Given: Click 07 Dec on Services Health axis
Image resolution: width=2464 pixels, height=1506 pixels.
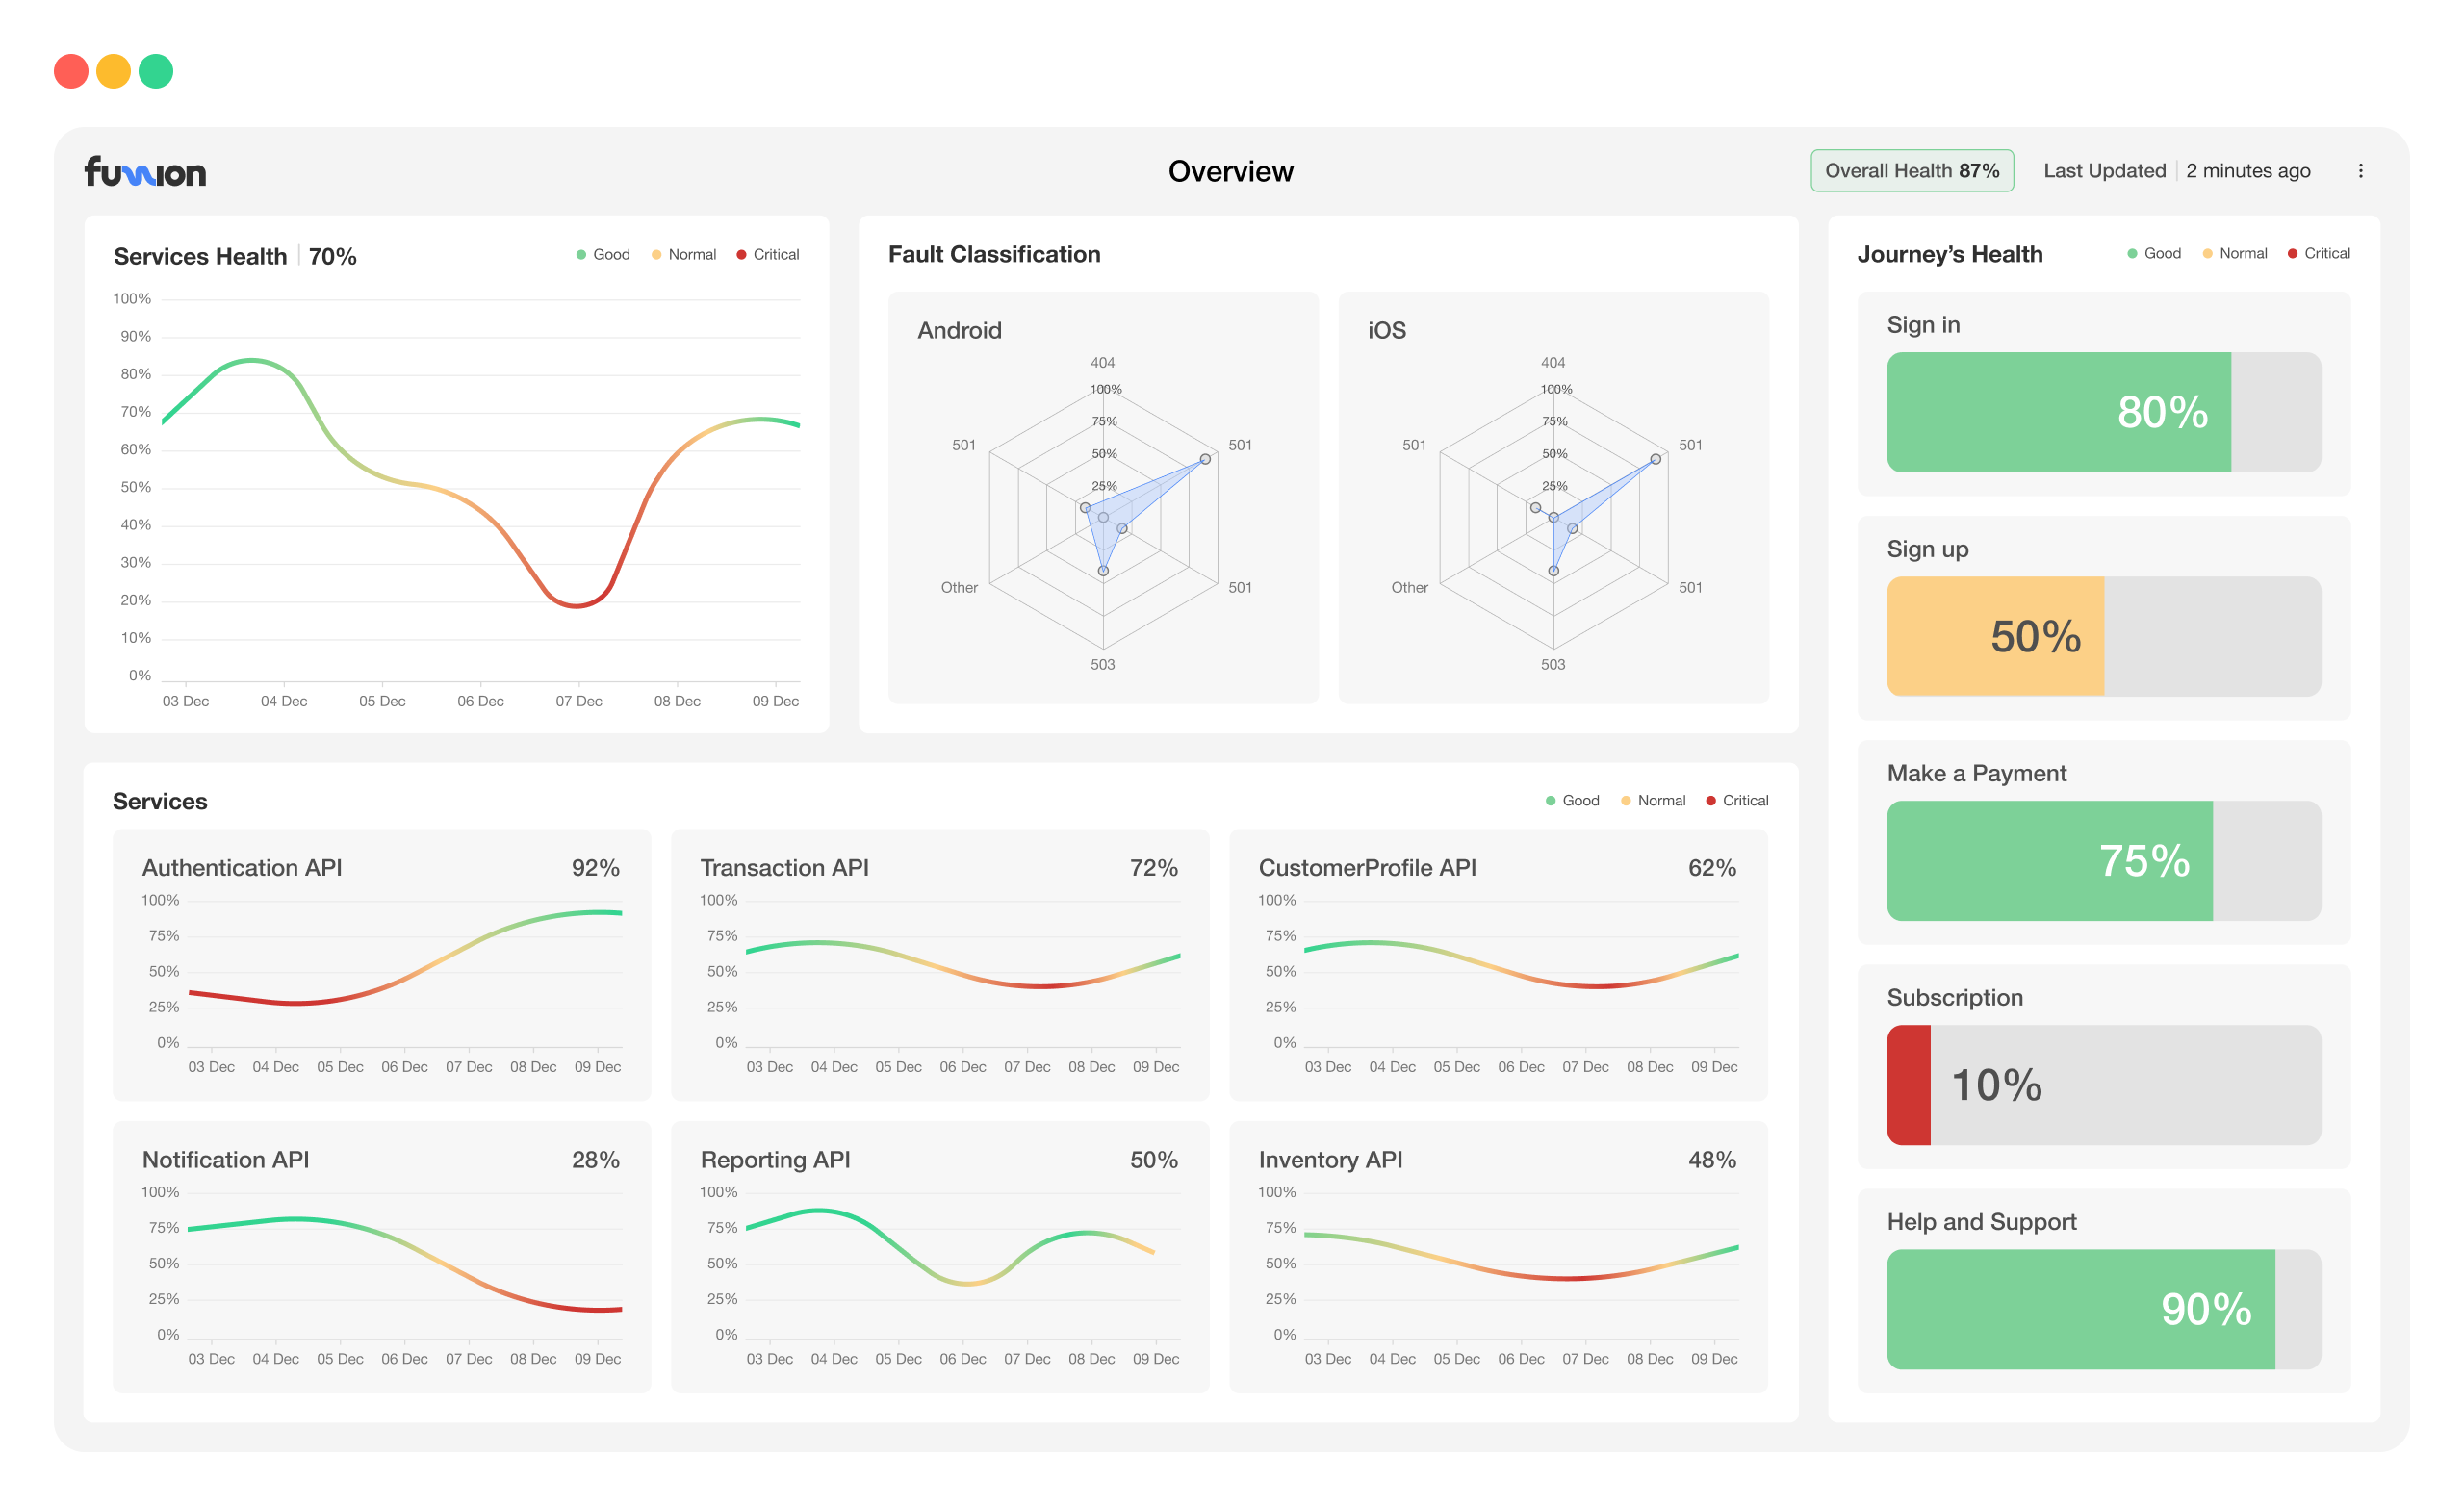Looking at the screenshot, I should pos(579,702).
